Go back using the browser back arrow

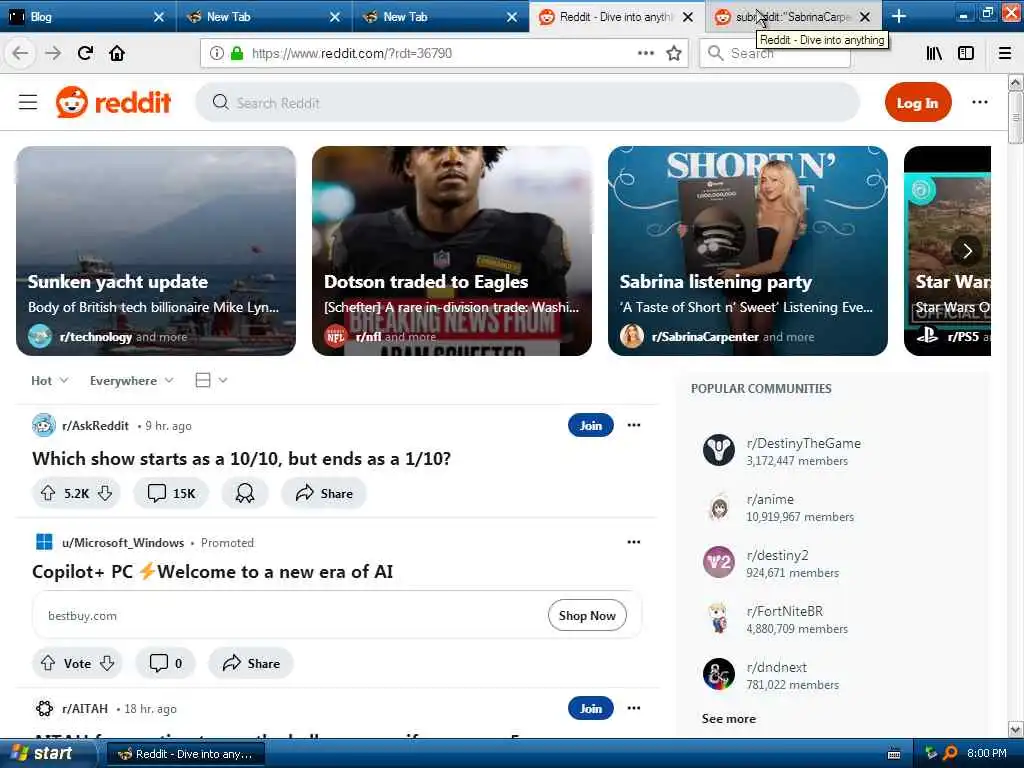[x=20, y=53]
